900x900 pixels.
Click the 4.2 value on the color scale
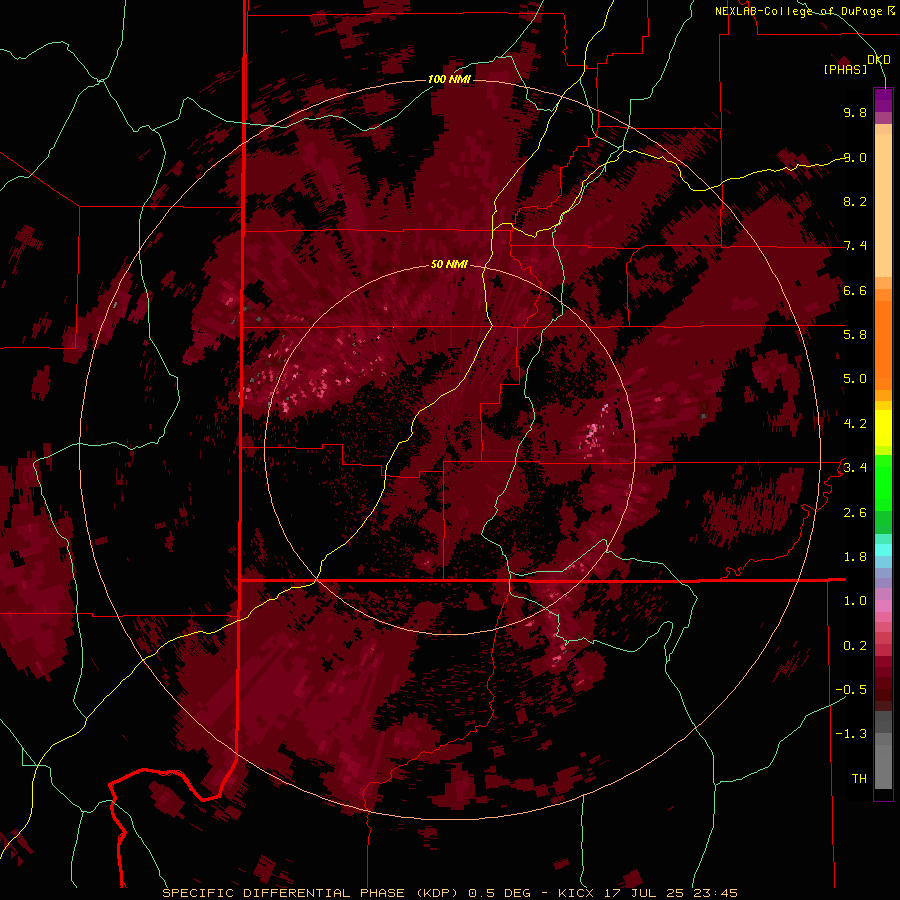click(855, 424)
